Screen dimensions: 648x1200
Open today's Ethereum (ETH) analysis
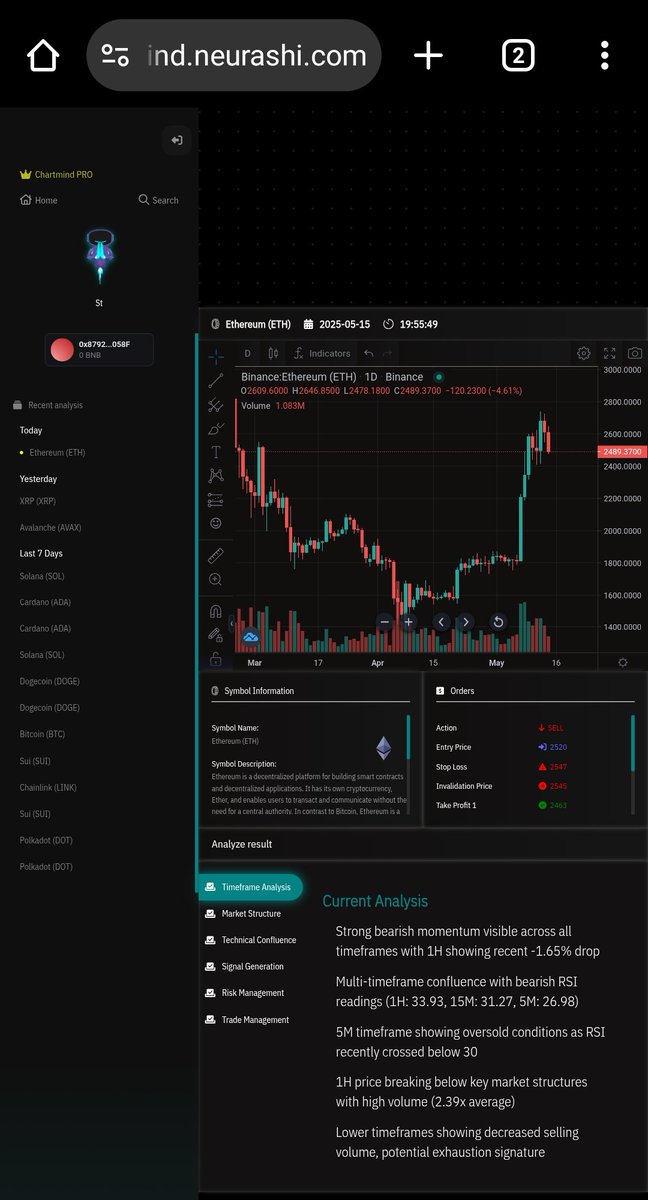(57, 453)
